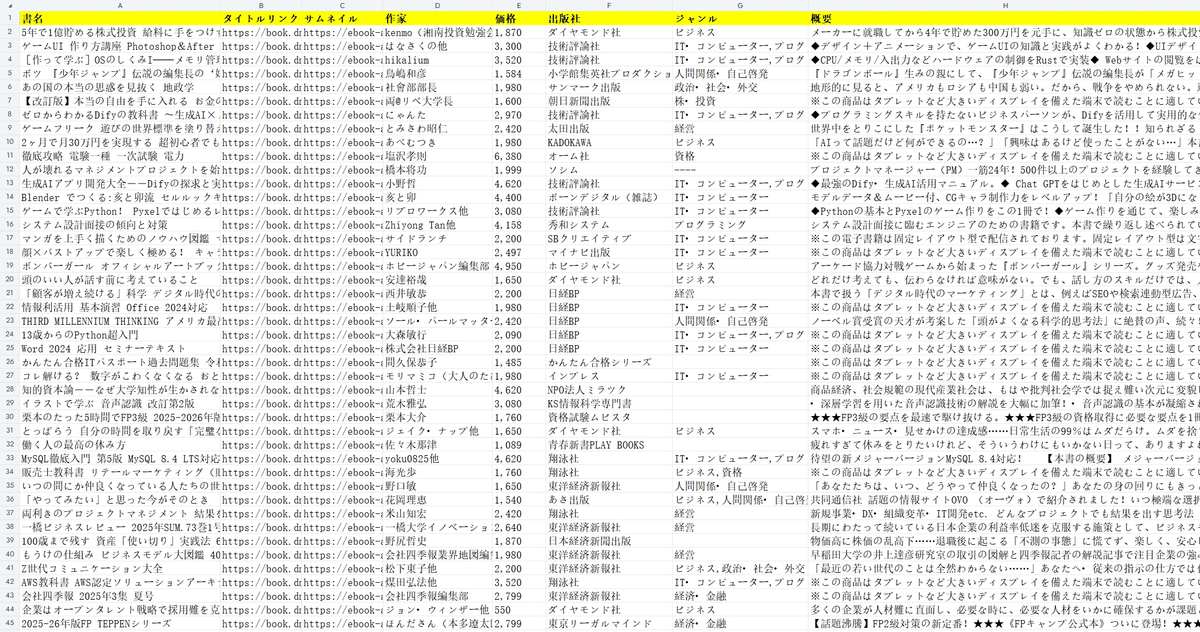The image size is (1200, 632).
Task: Click the タイトルリンク header cell
Action: [261, 19]
